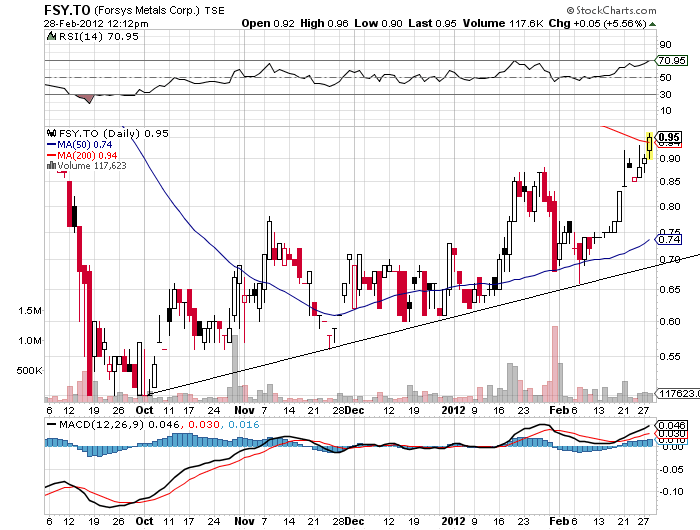Click the 2012 label on price chart axis
Image resolution: width=700 pixels, height=530 pixels.
click(453, 410)
